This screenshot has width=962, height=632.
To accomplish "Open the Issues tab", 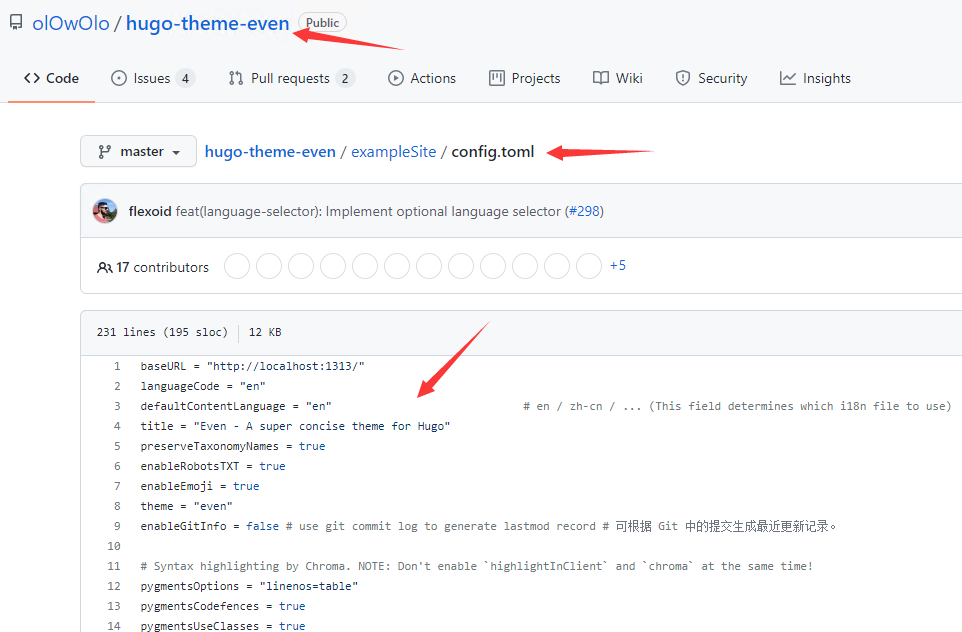I will [x=152, y=79].
